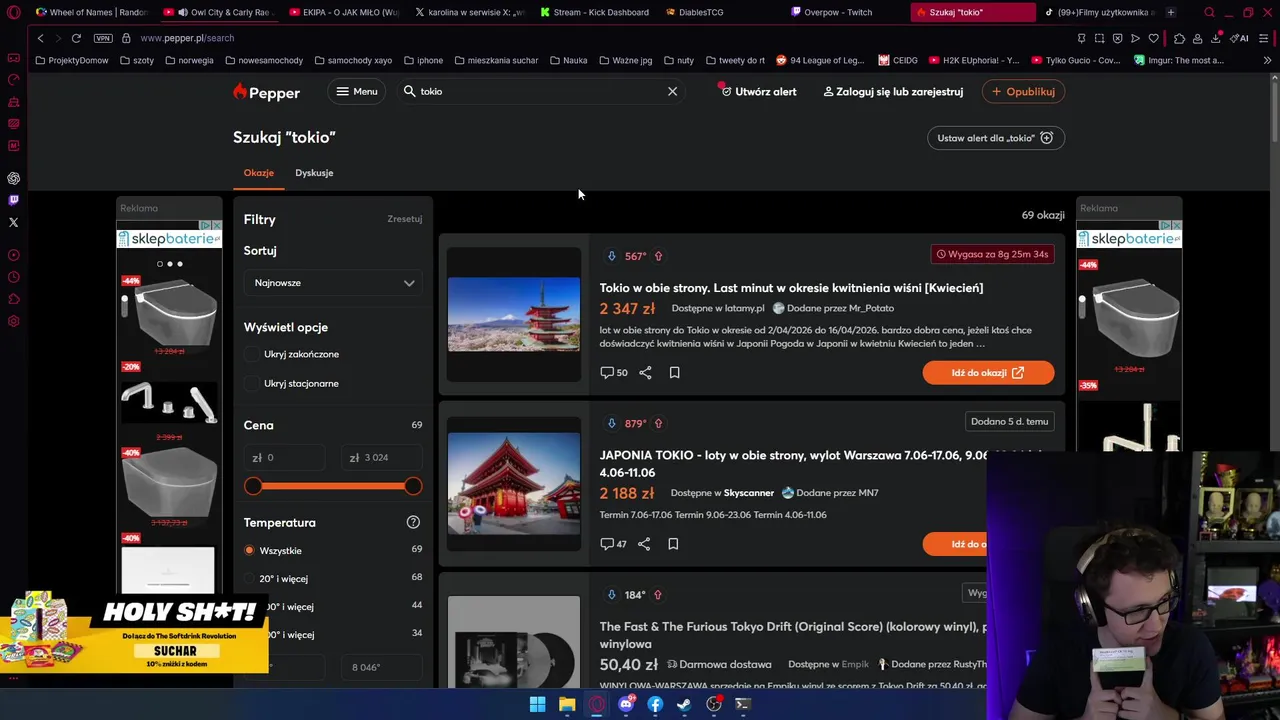Bookmark the JAPONIA TOKIO deal
The image size is (1280, 720).
[x=673, y=544]
